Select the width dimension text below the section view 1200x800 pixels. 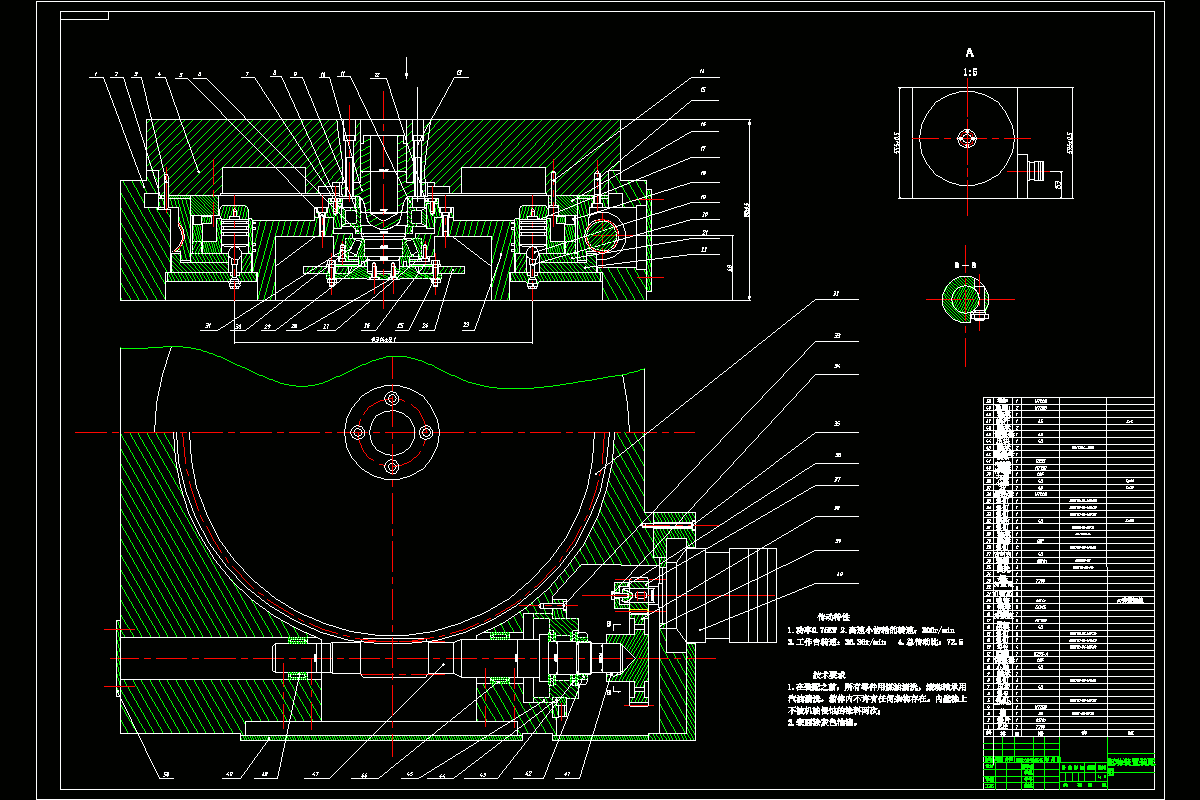383,340
